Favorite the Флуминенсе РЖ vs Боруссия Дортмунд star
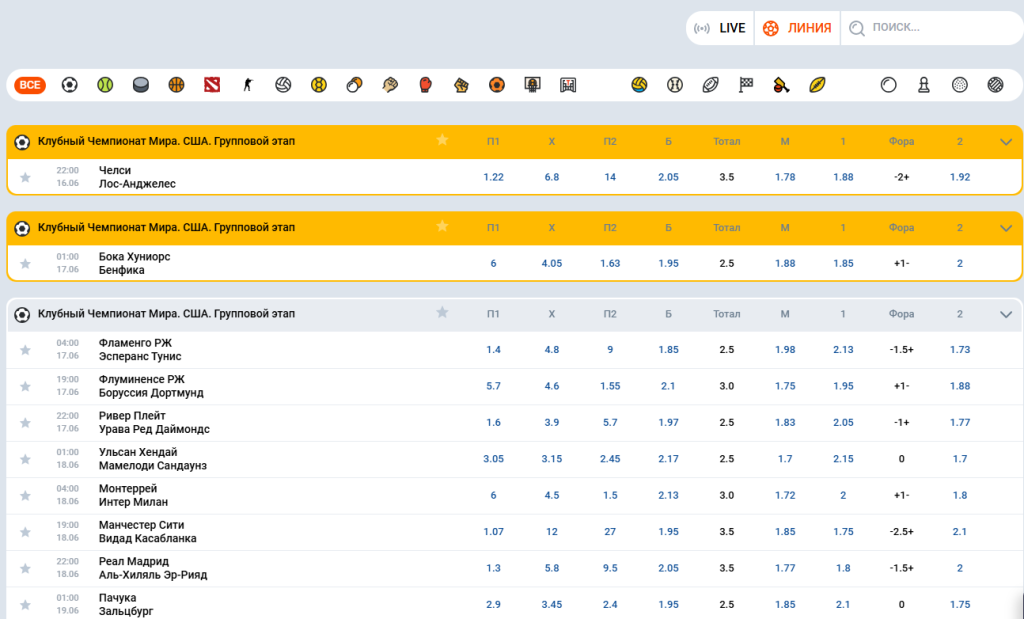 pyautogui.click(x=25, y=387)
